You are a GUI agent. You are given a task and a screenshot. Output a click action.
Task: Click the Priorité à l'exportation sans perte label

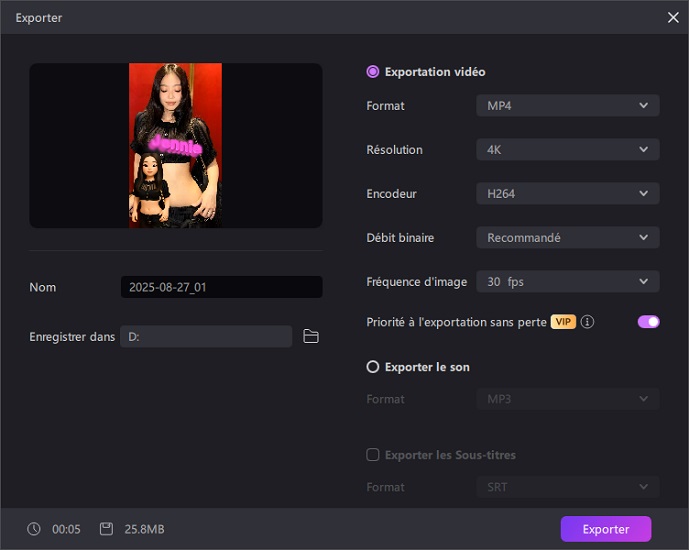tap(456, 322)
